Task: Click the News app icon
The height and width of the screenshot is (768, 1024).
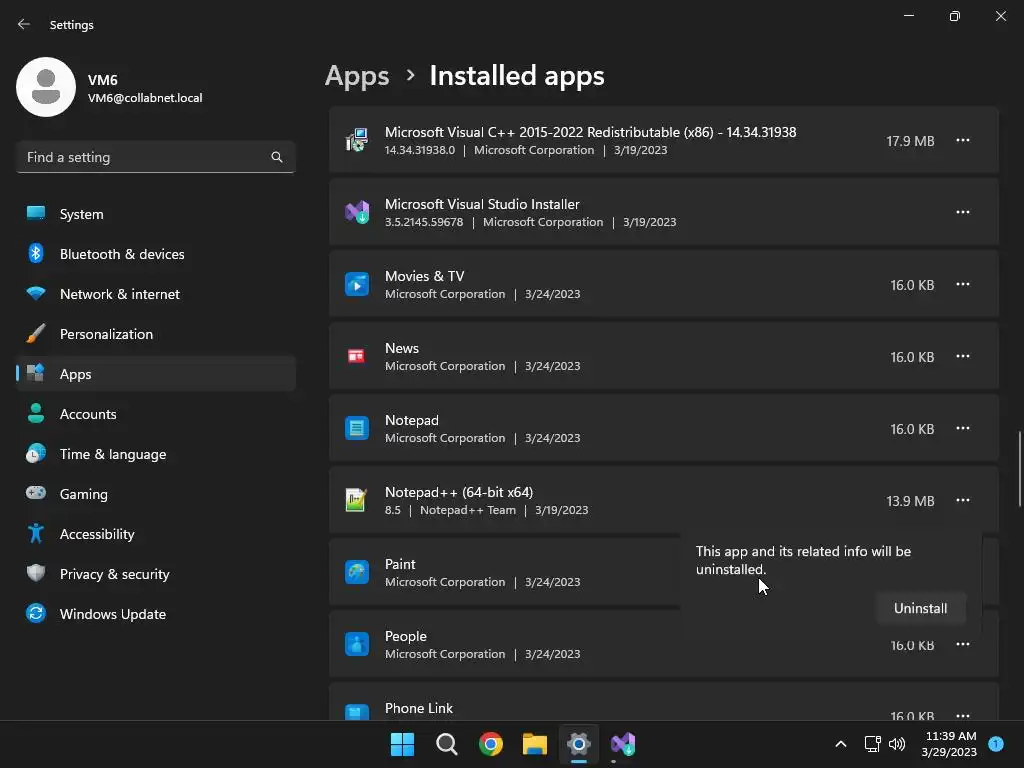Action: 357,356
